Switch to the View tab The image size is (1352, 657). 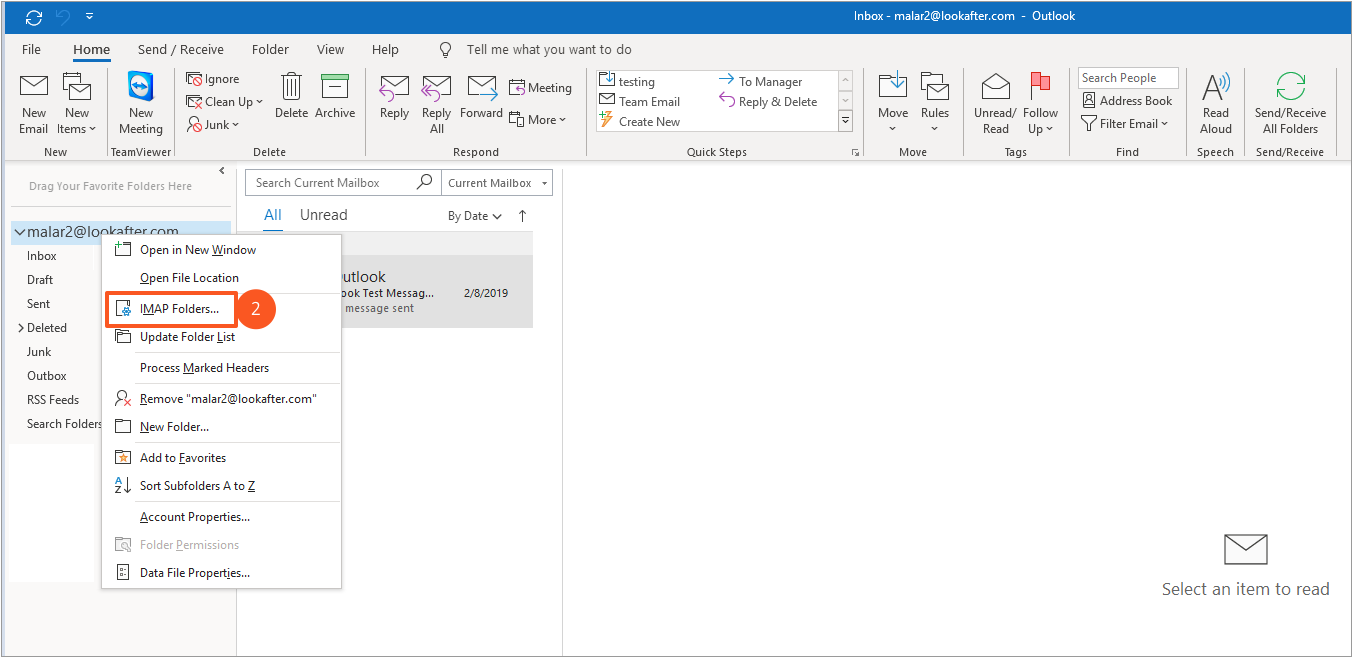[330, 49]
